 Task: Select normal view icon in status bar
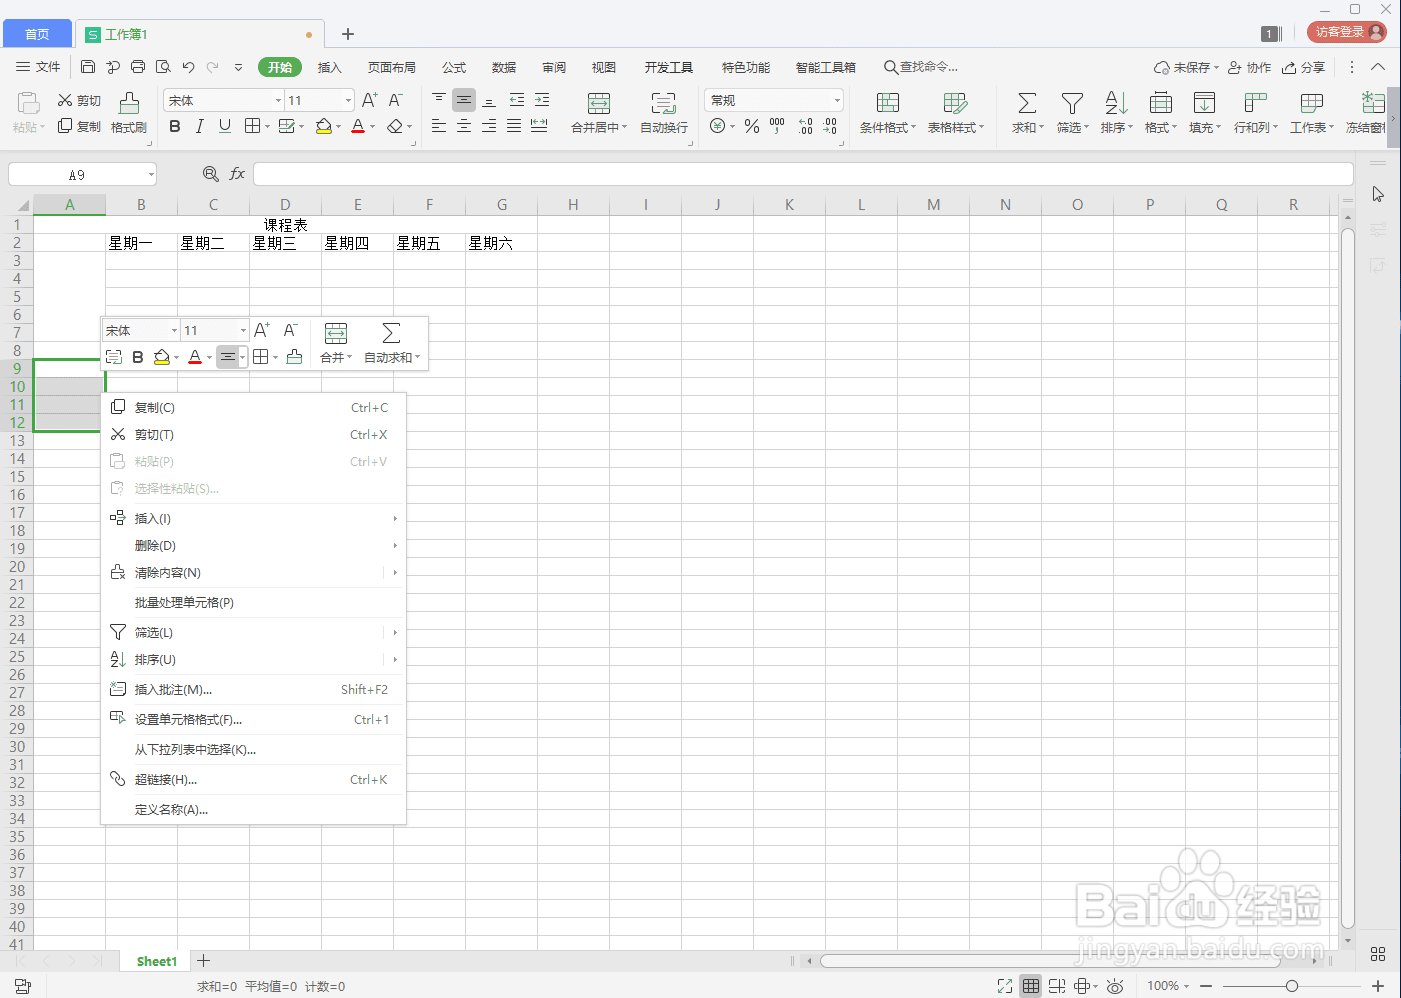coord(1031,986)
